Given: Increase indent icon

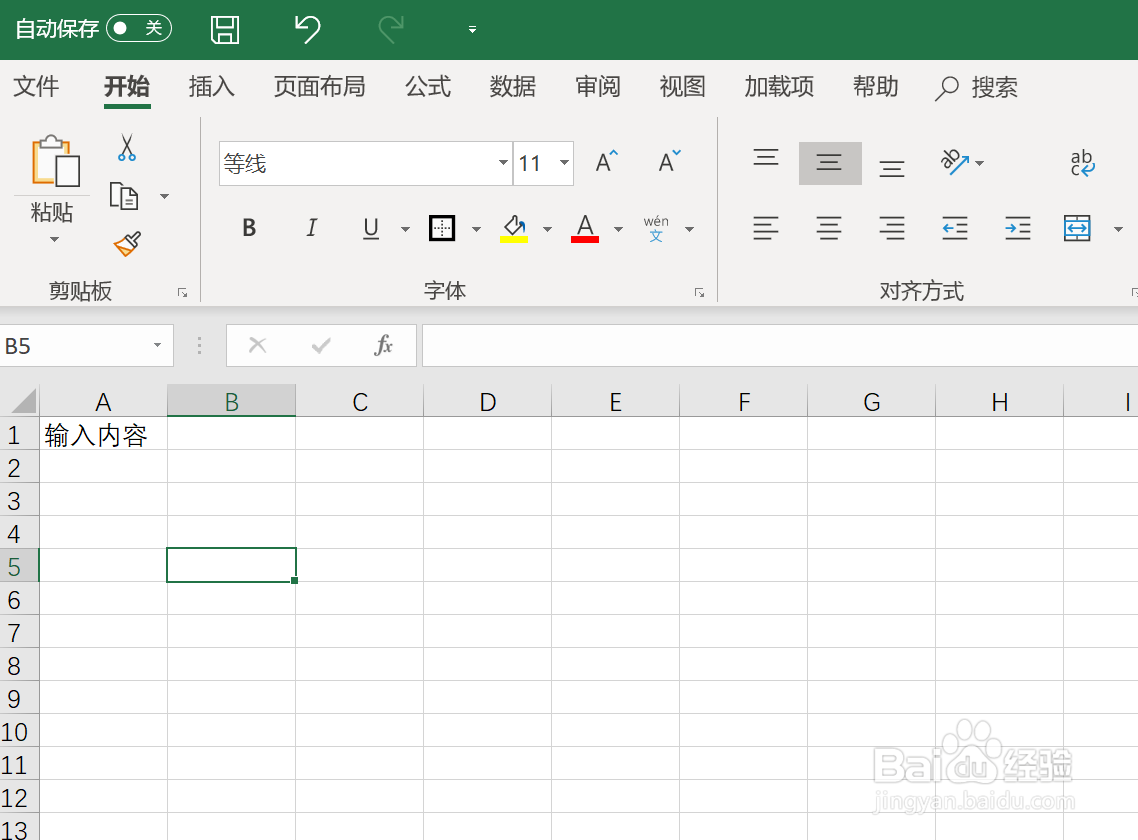Looking at the screenshot, I should 1018,228.
